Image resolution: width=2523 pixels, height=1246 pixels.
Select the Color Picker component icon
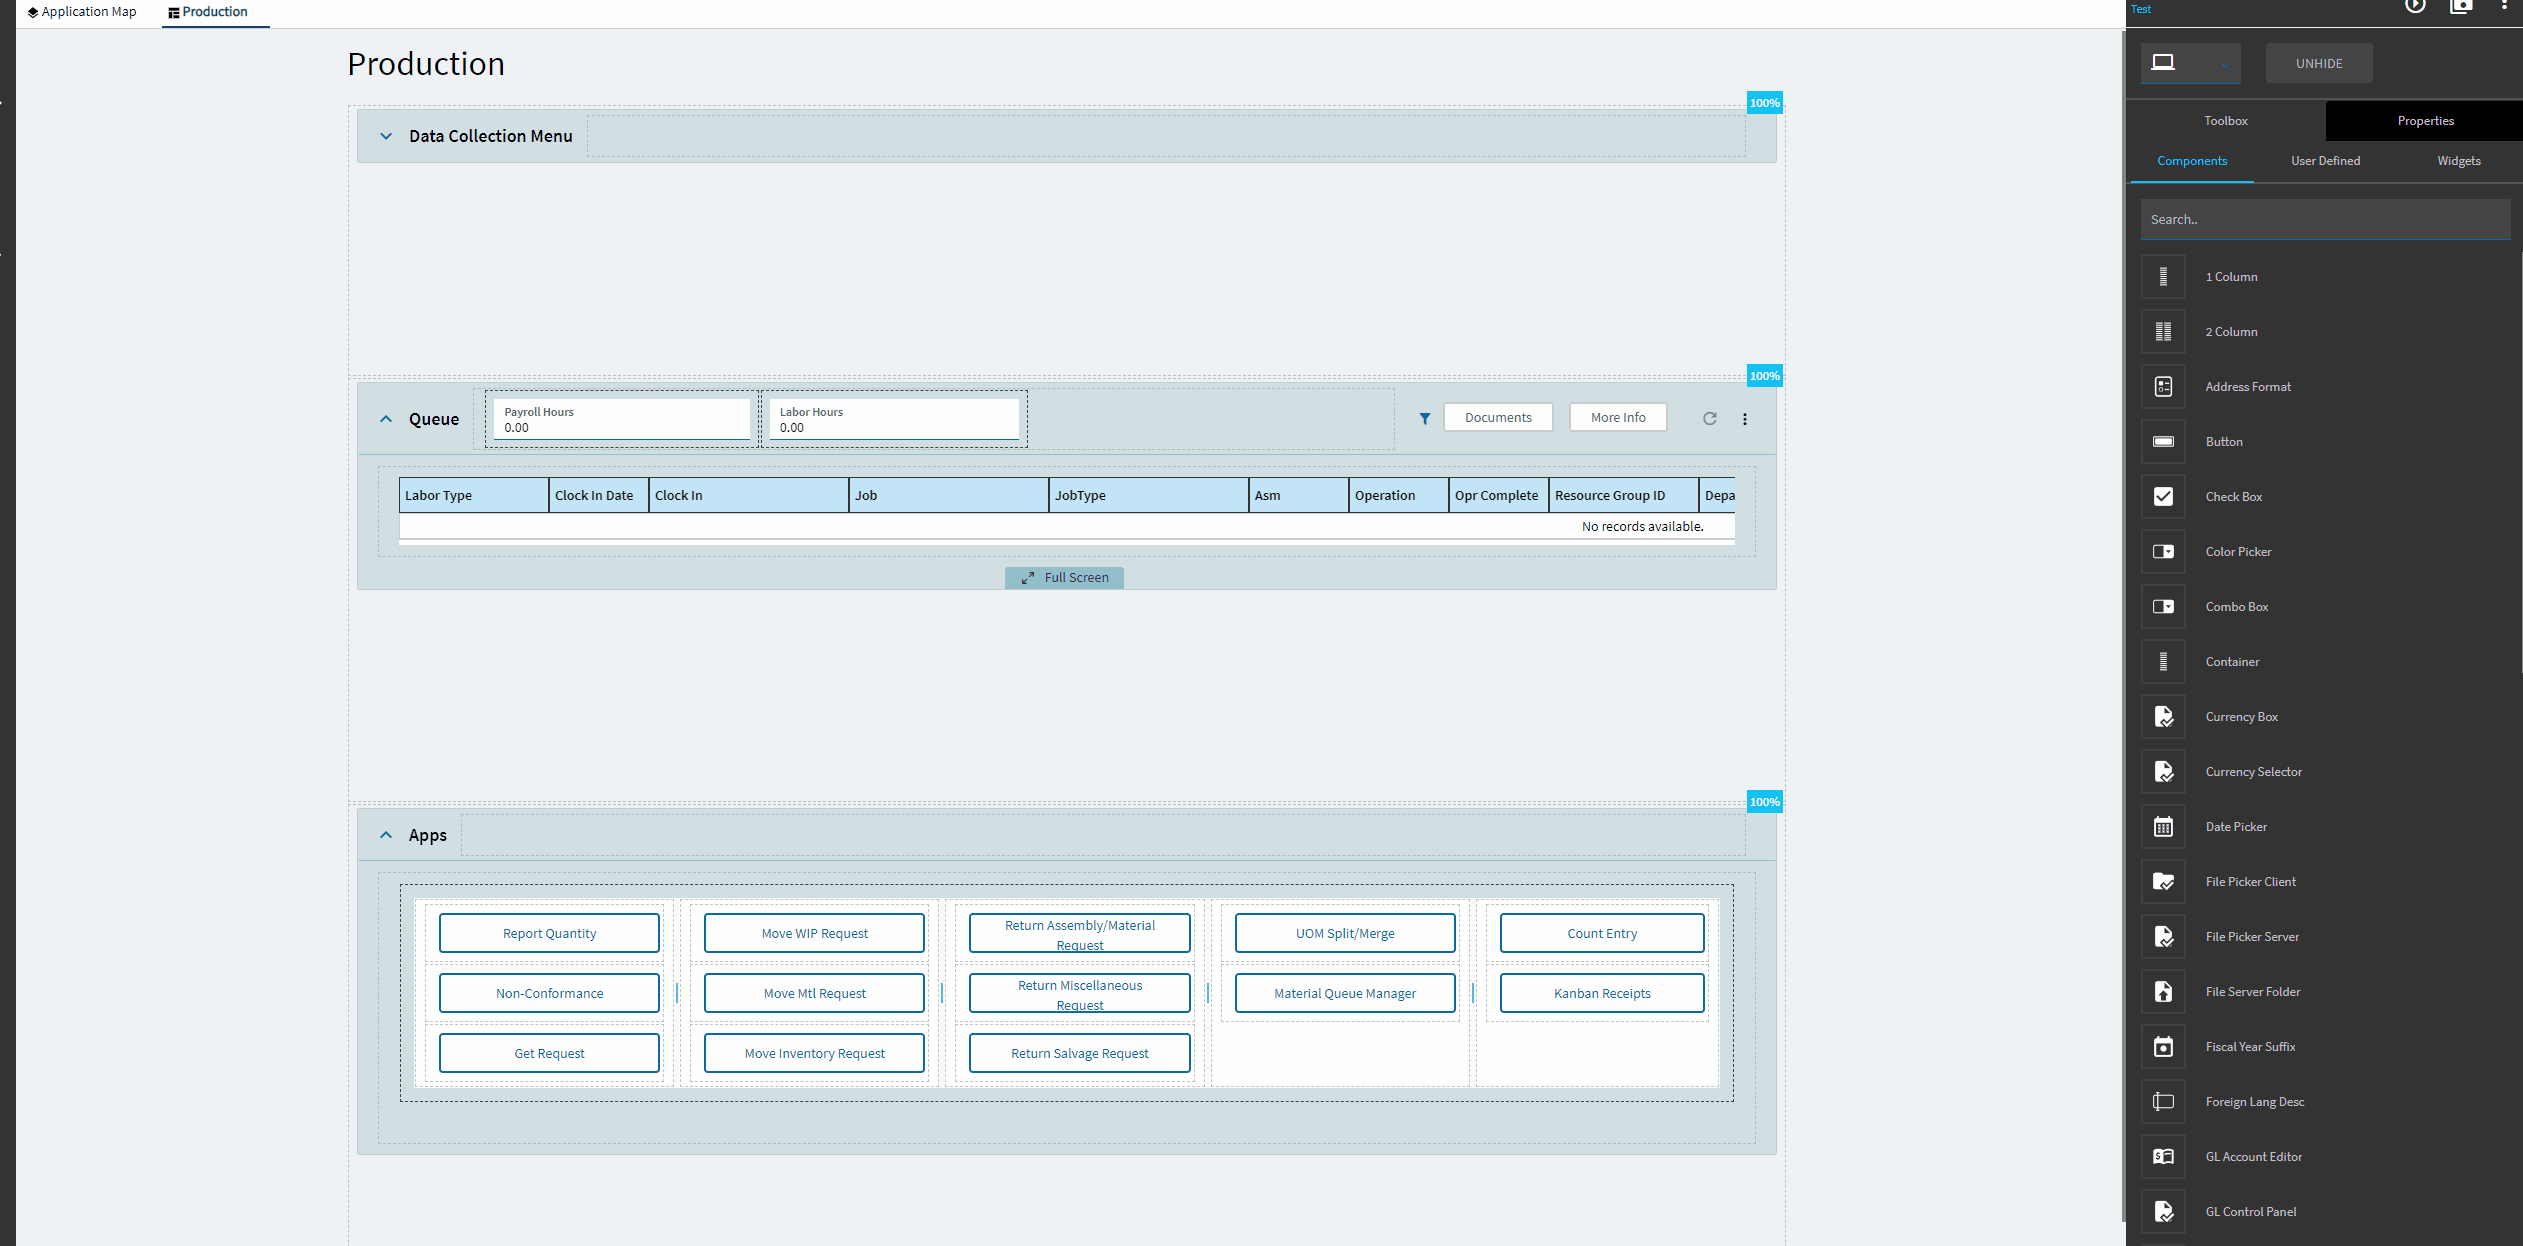[x=2163, y=552]
